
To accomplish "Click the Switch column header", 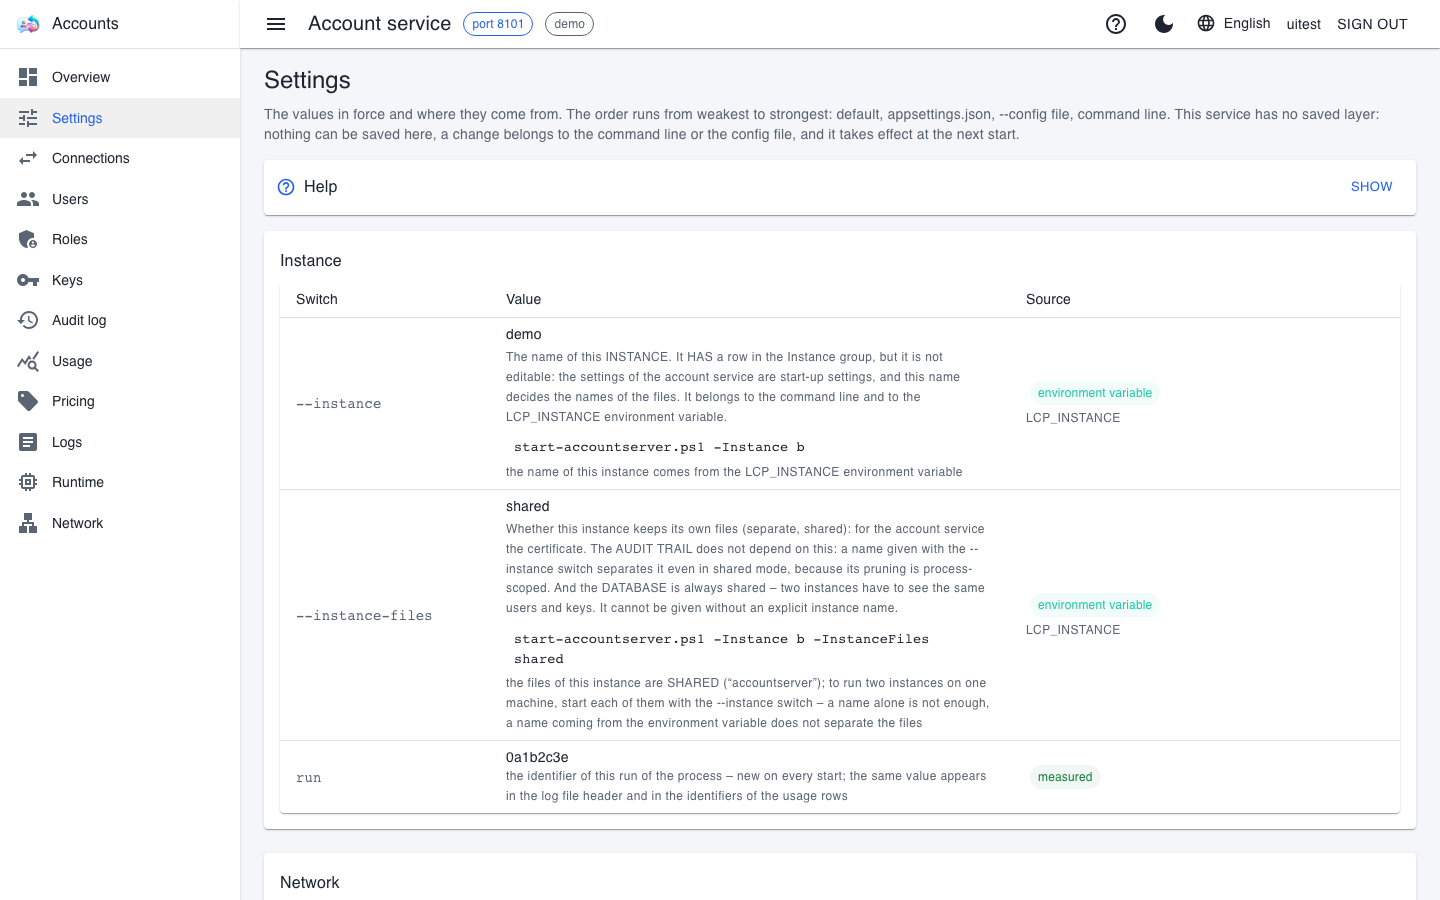I will (317, 299).
